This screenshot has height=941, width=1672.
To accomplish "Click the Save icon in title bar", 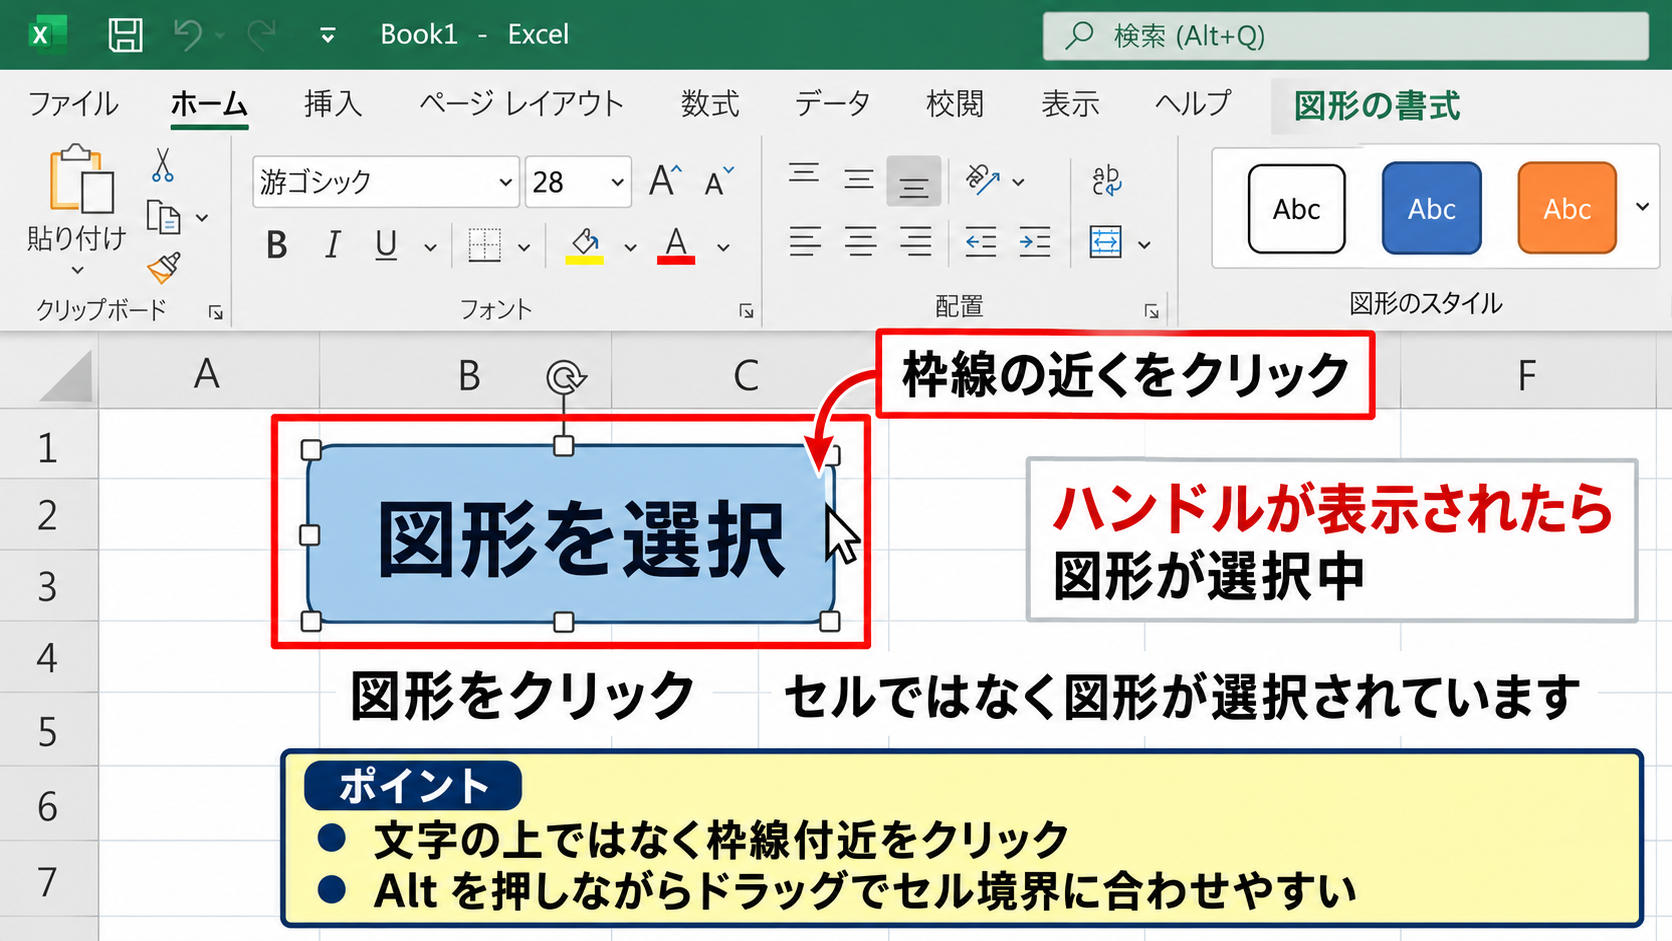I will tap(125, 35).
